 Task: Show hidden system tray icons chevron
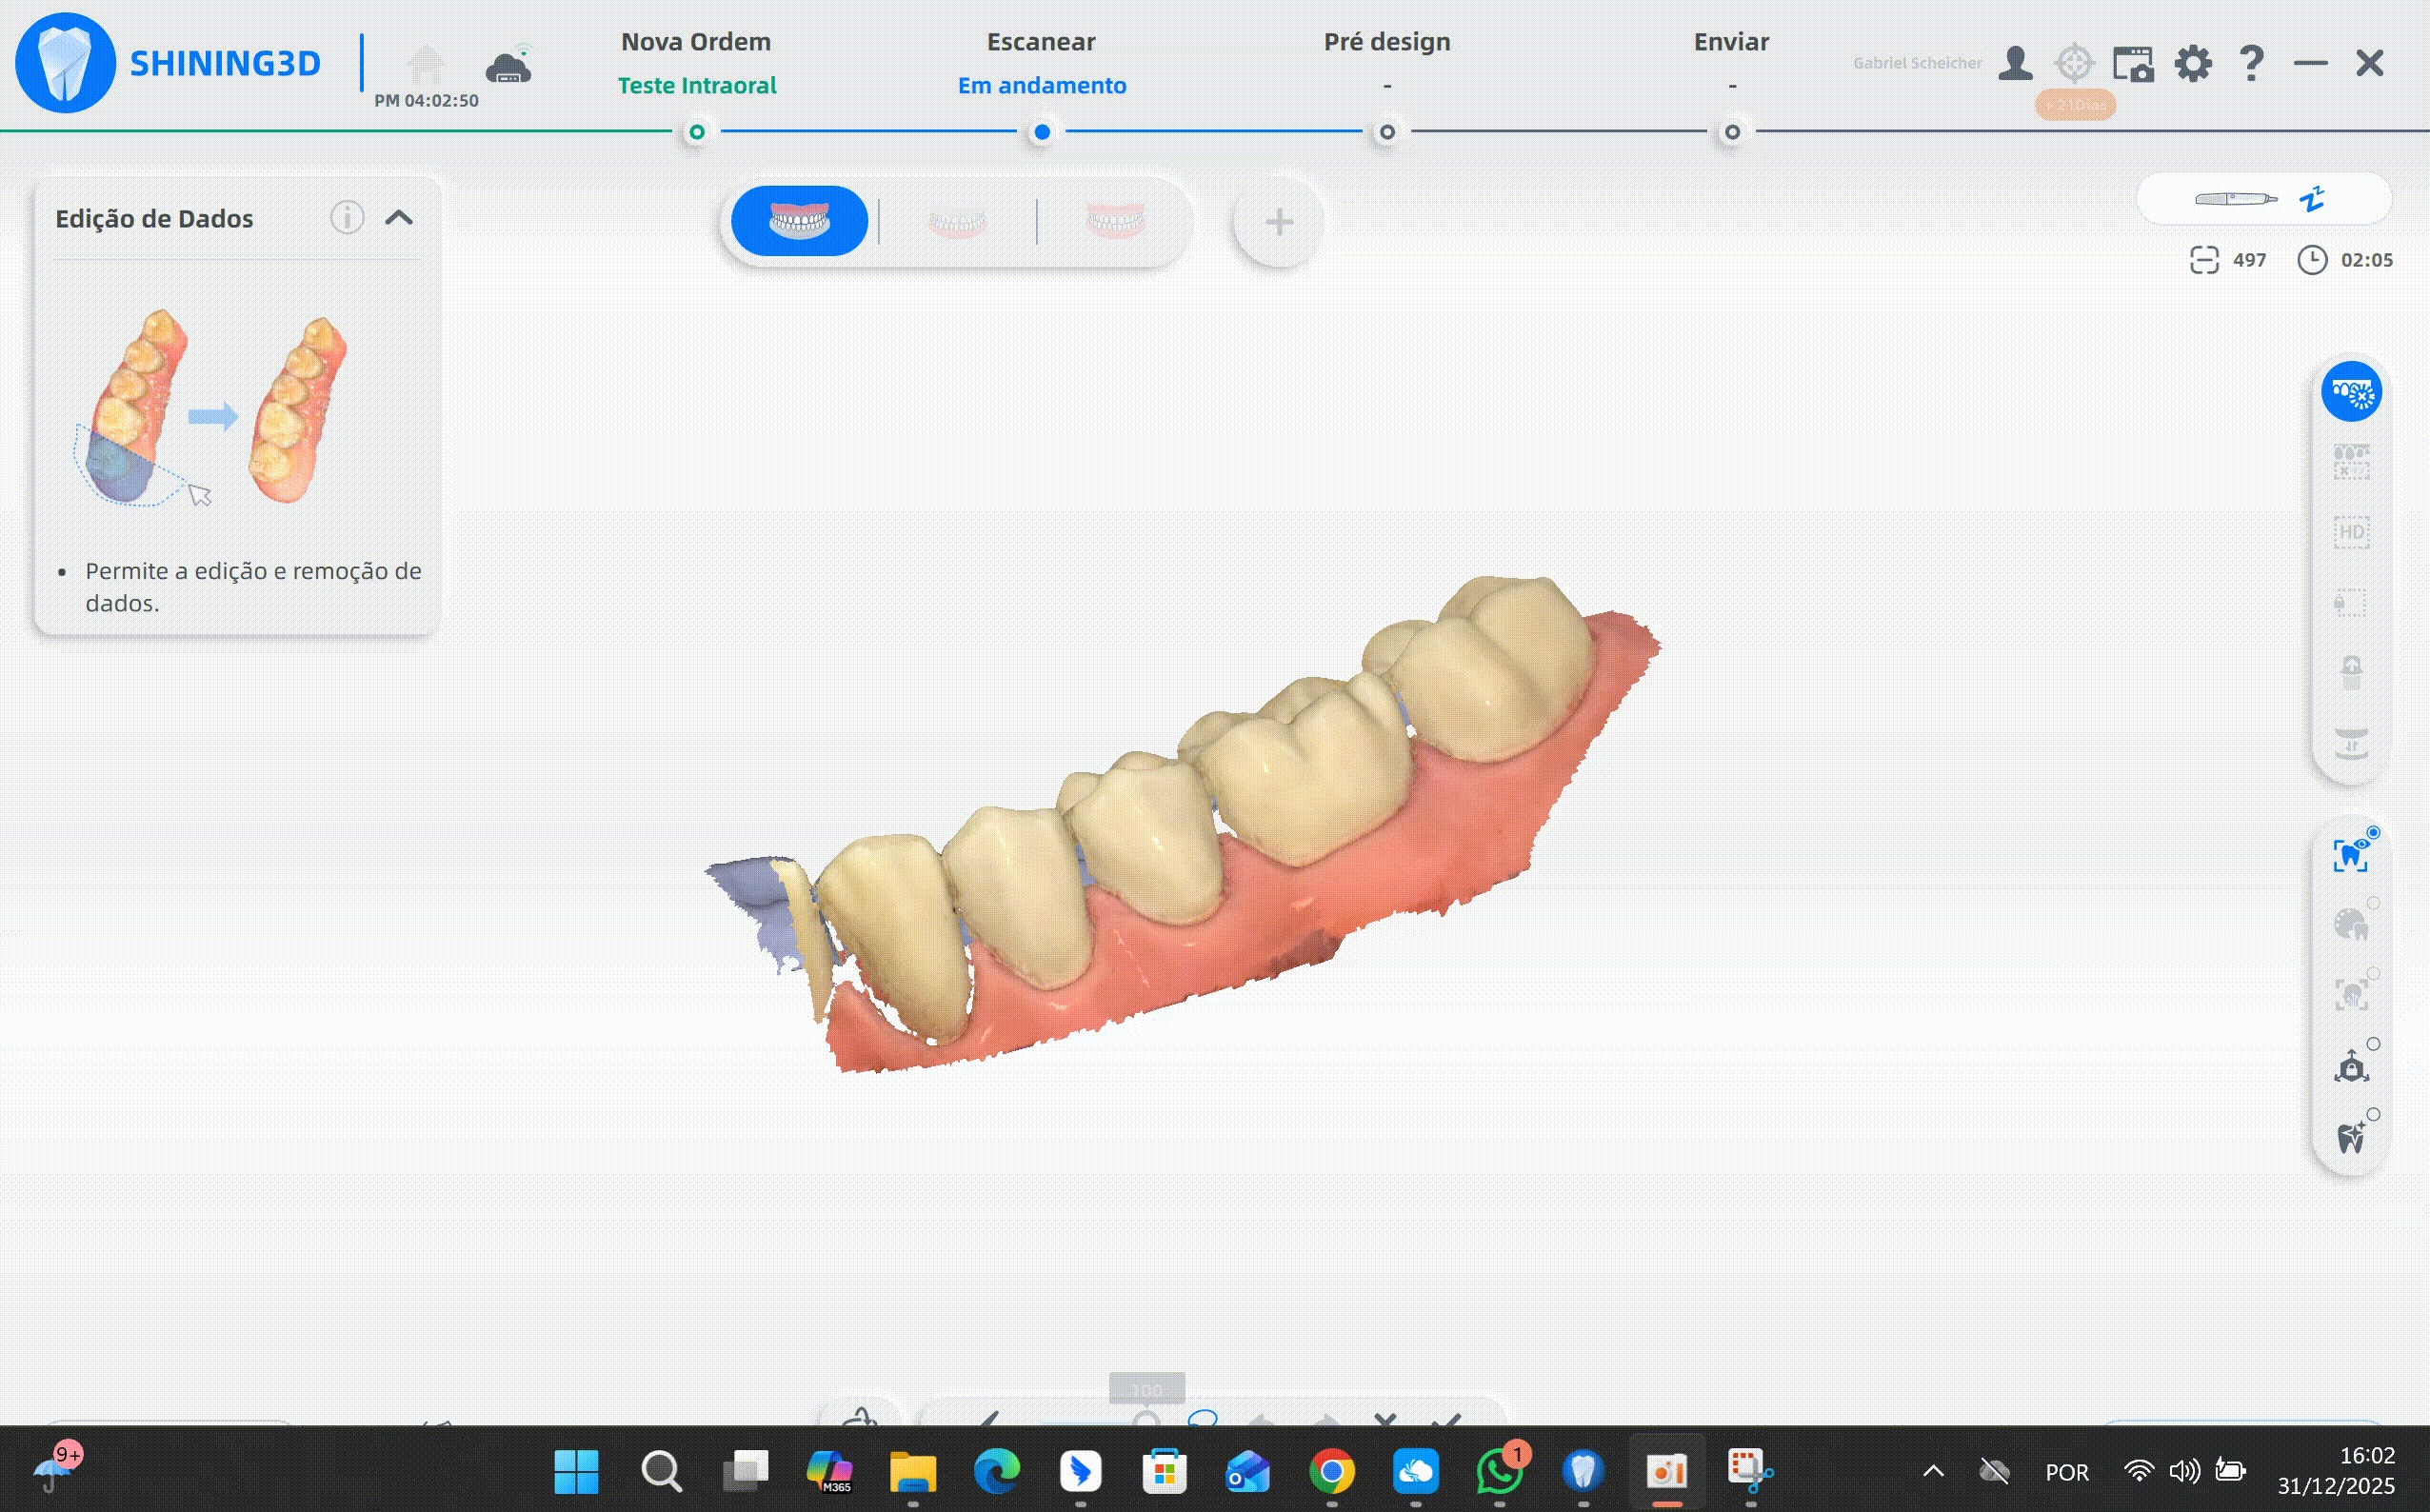pos(1933,1471)
